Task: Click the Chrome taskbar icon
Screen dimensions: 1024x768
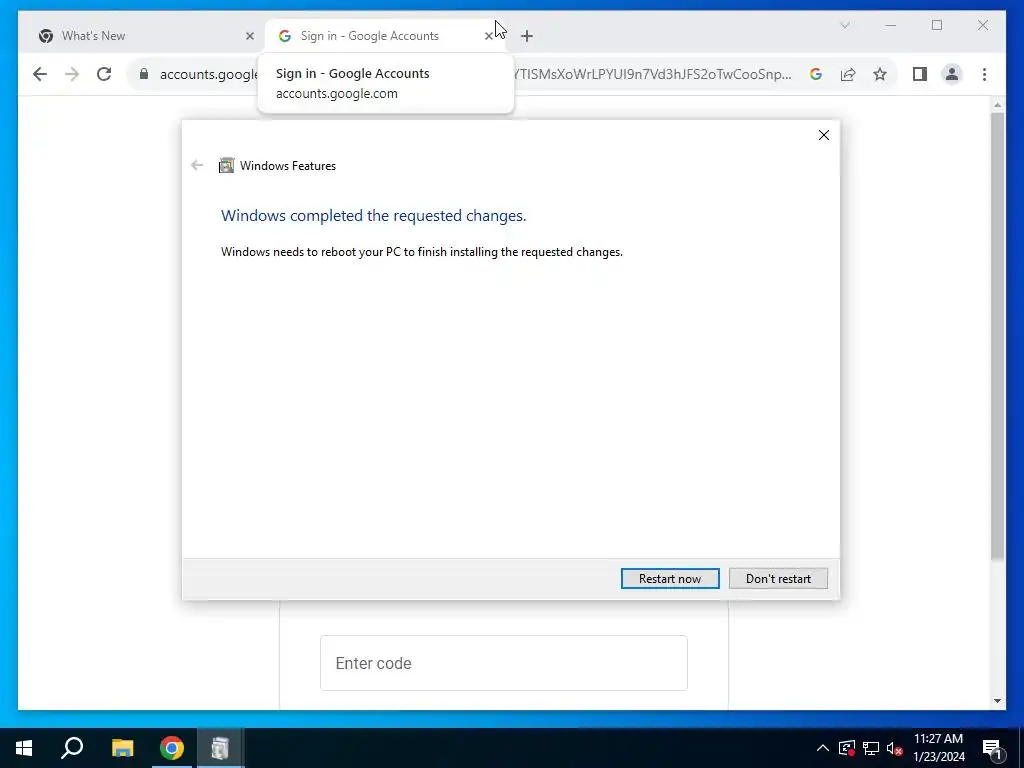Action: pyautogui.click(x=172, y=748)
